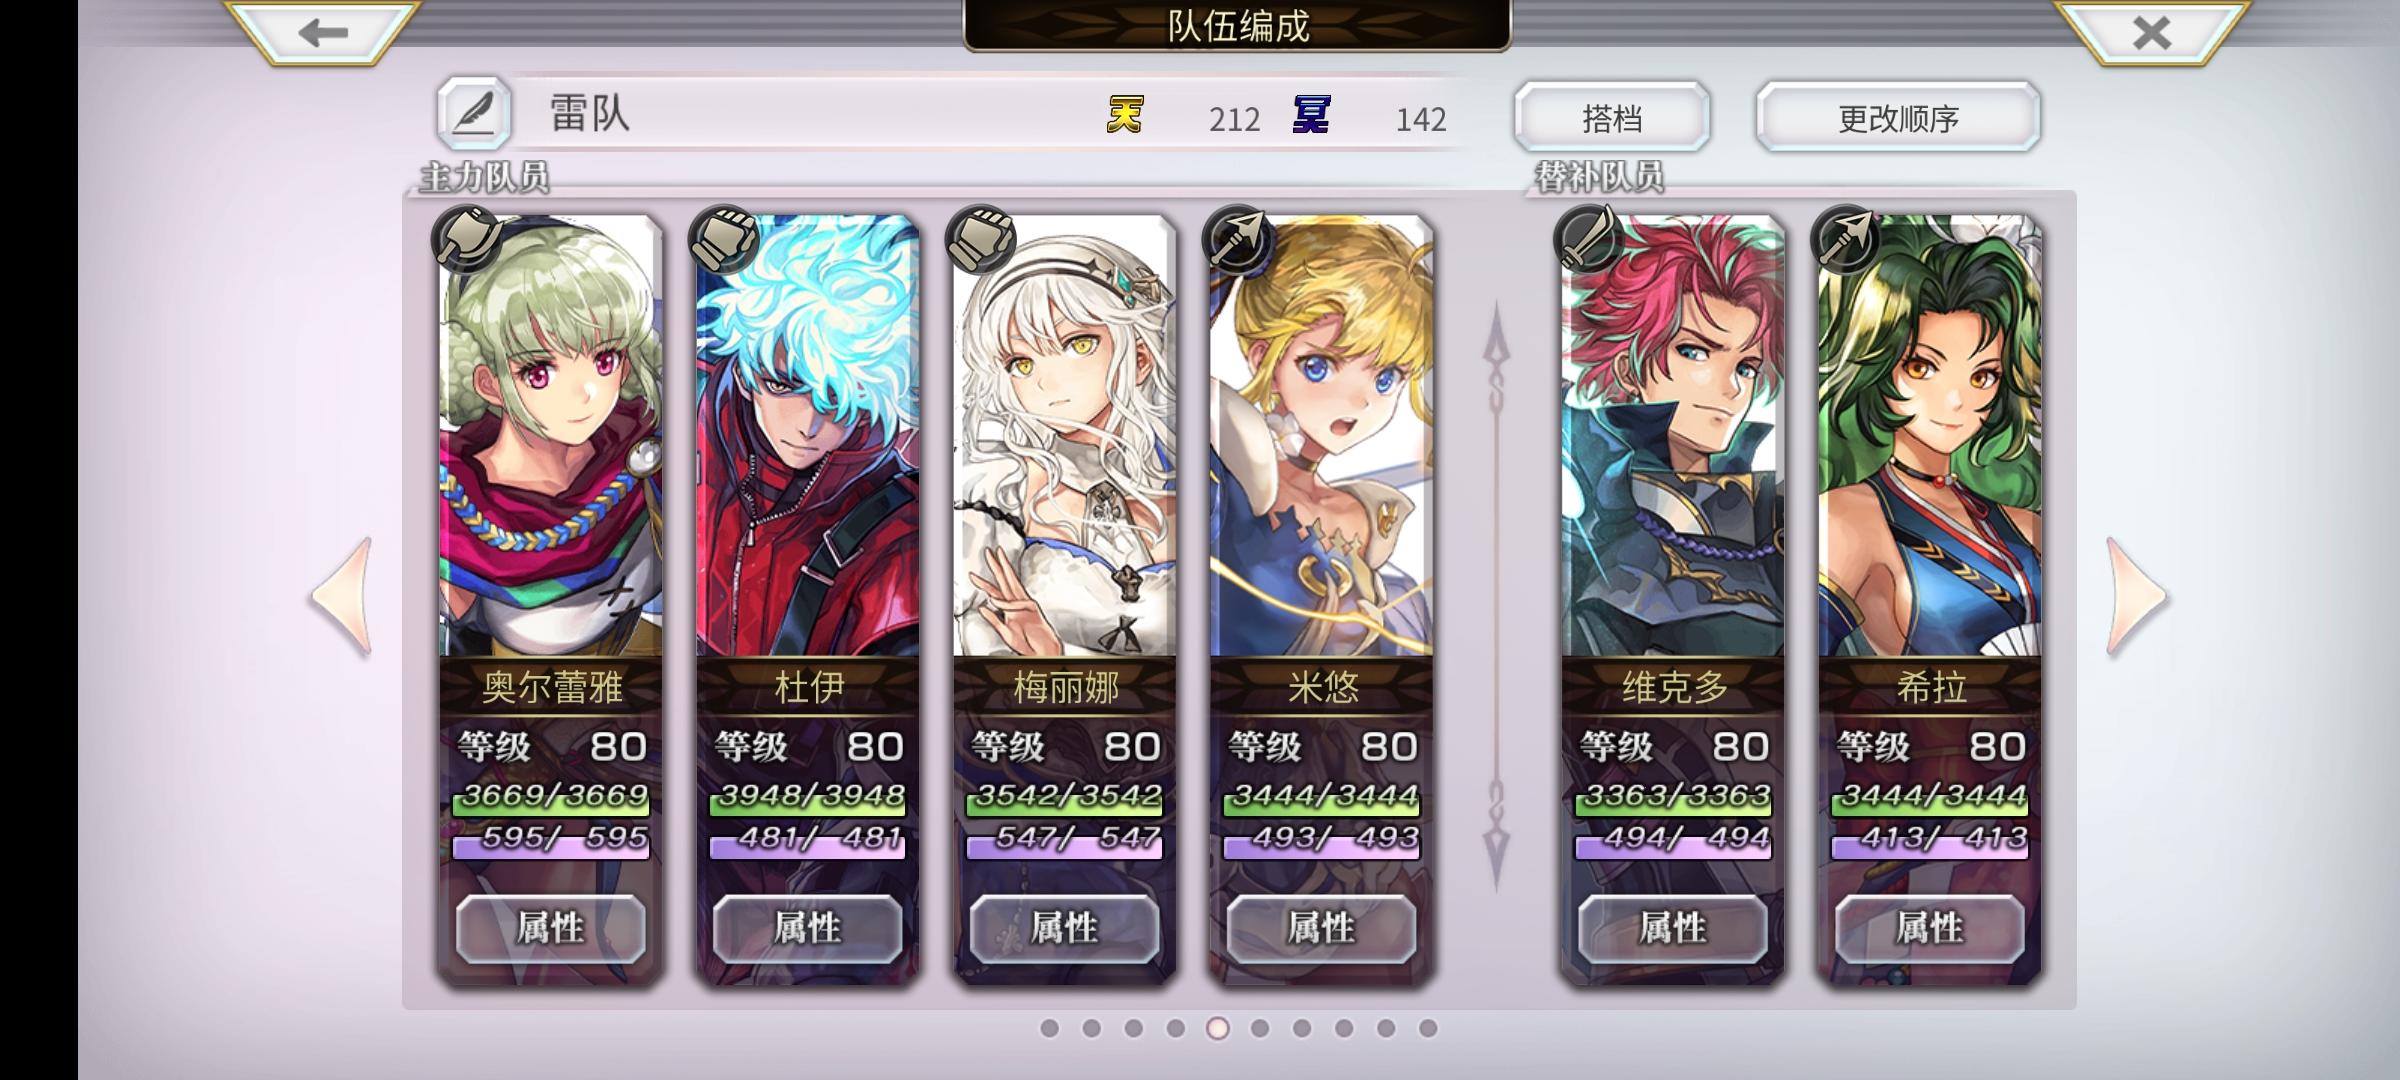Open 属性 for 希拉
The width and height of the screenshot is (2400, 1080).
click(x=1930, y=928)
